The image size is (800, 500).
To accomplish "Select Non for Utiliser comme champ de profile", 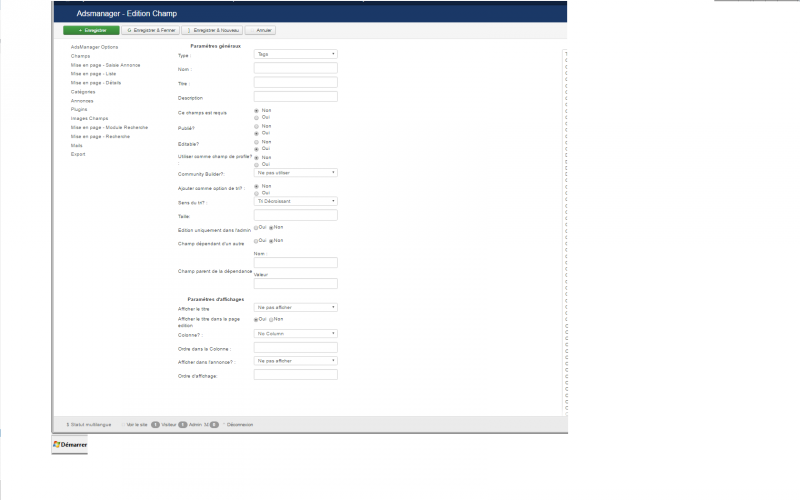I will click(x=257, y=158).
